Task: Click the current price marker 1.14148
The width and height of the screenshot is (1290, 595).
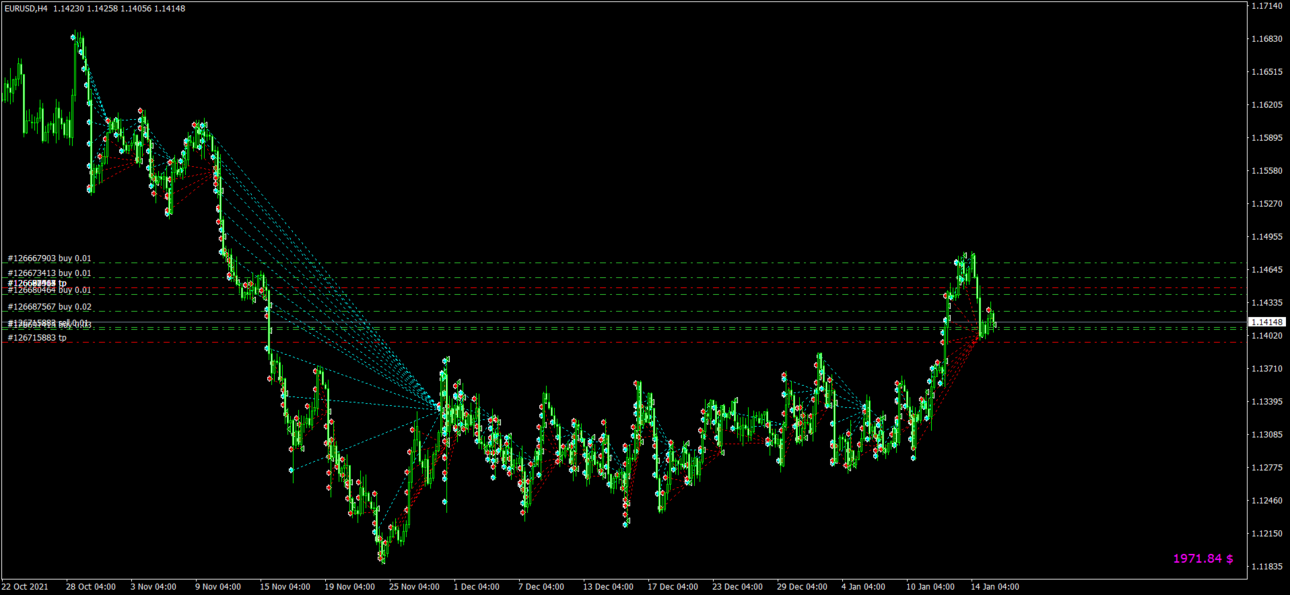Action: pyautogui.click(x=1265, y=322)
